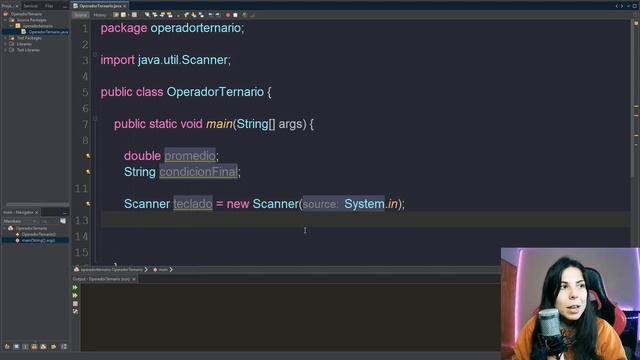This screenshot has height=360, width=640.
Task: Toggle Show Inherited Members filter
Action: (x=7, y=347)
